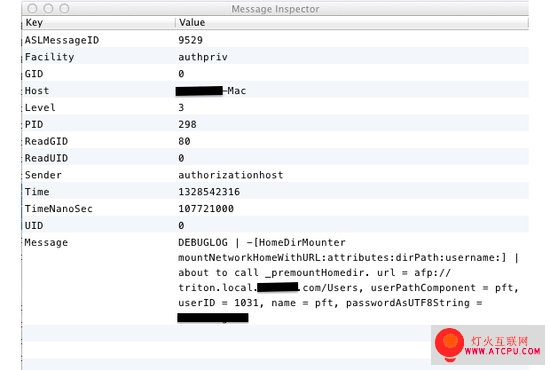The height and width of the screenshot is (370, 550).
Task: Click the Message Inspector title bar
Action: coord(275,8)
